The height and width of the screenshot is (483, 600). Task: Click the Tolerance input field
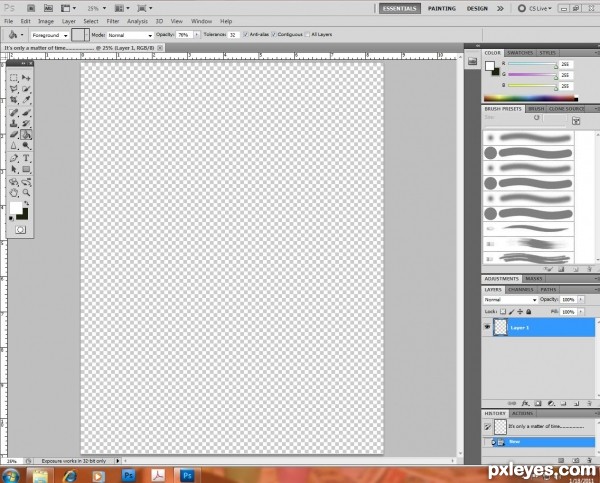tap(233, 35)
